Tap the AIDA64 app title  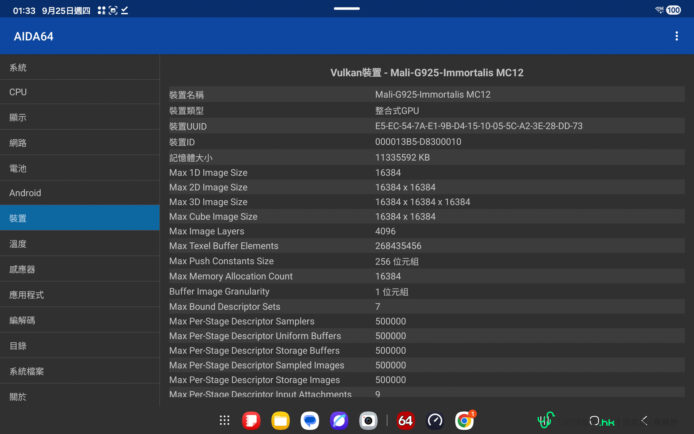click(34, 36)
